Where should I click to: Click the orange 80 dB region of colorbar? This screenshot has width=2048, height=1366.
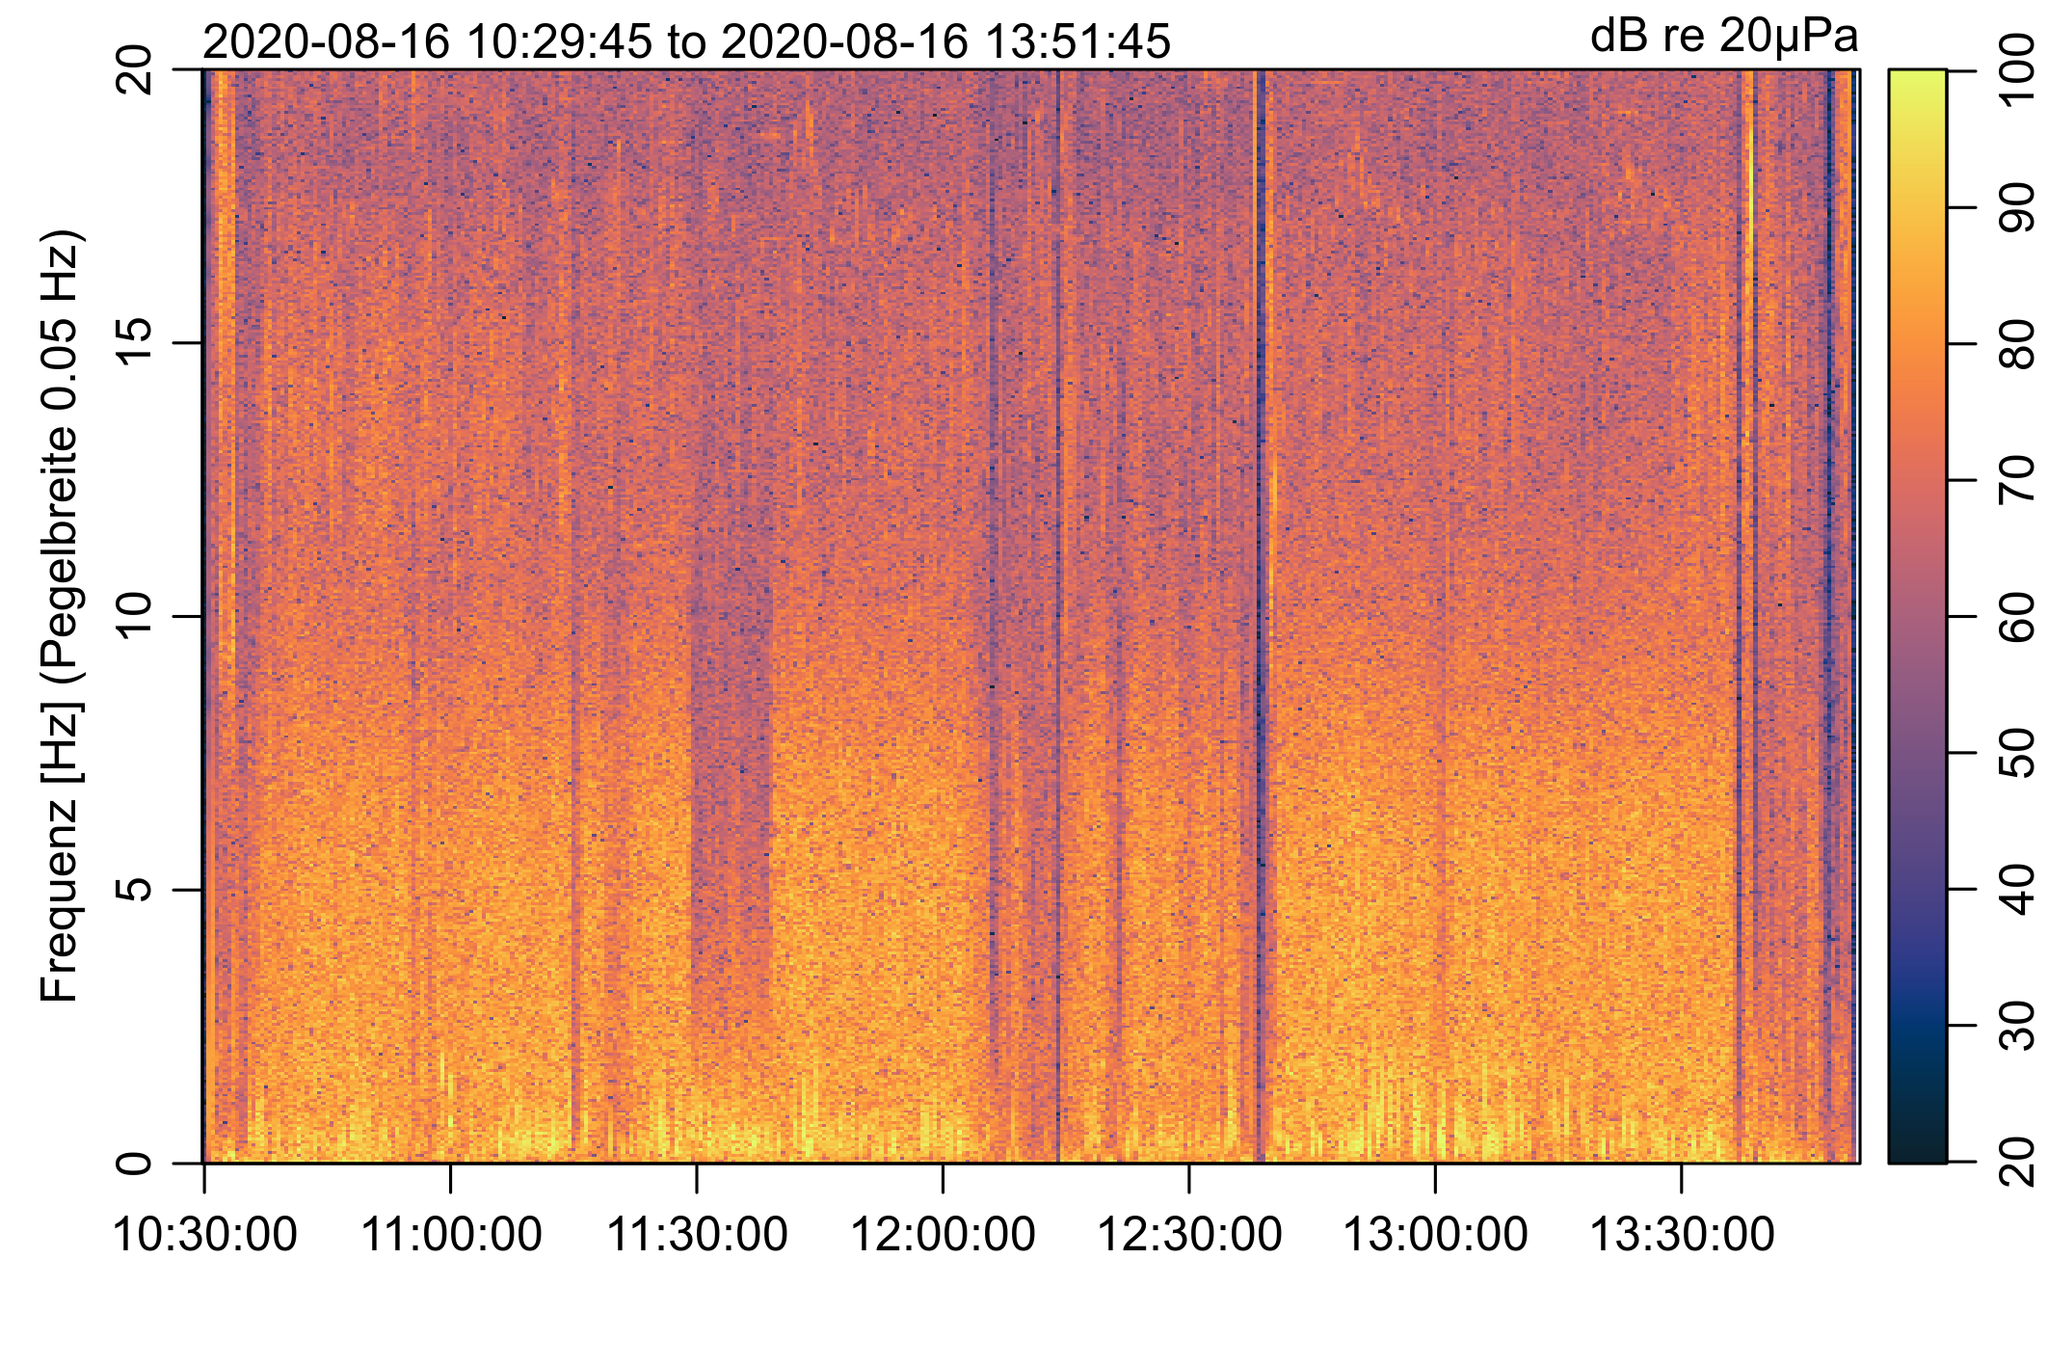tap(1917, 343)
